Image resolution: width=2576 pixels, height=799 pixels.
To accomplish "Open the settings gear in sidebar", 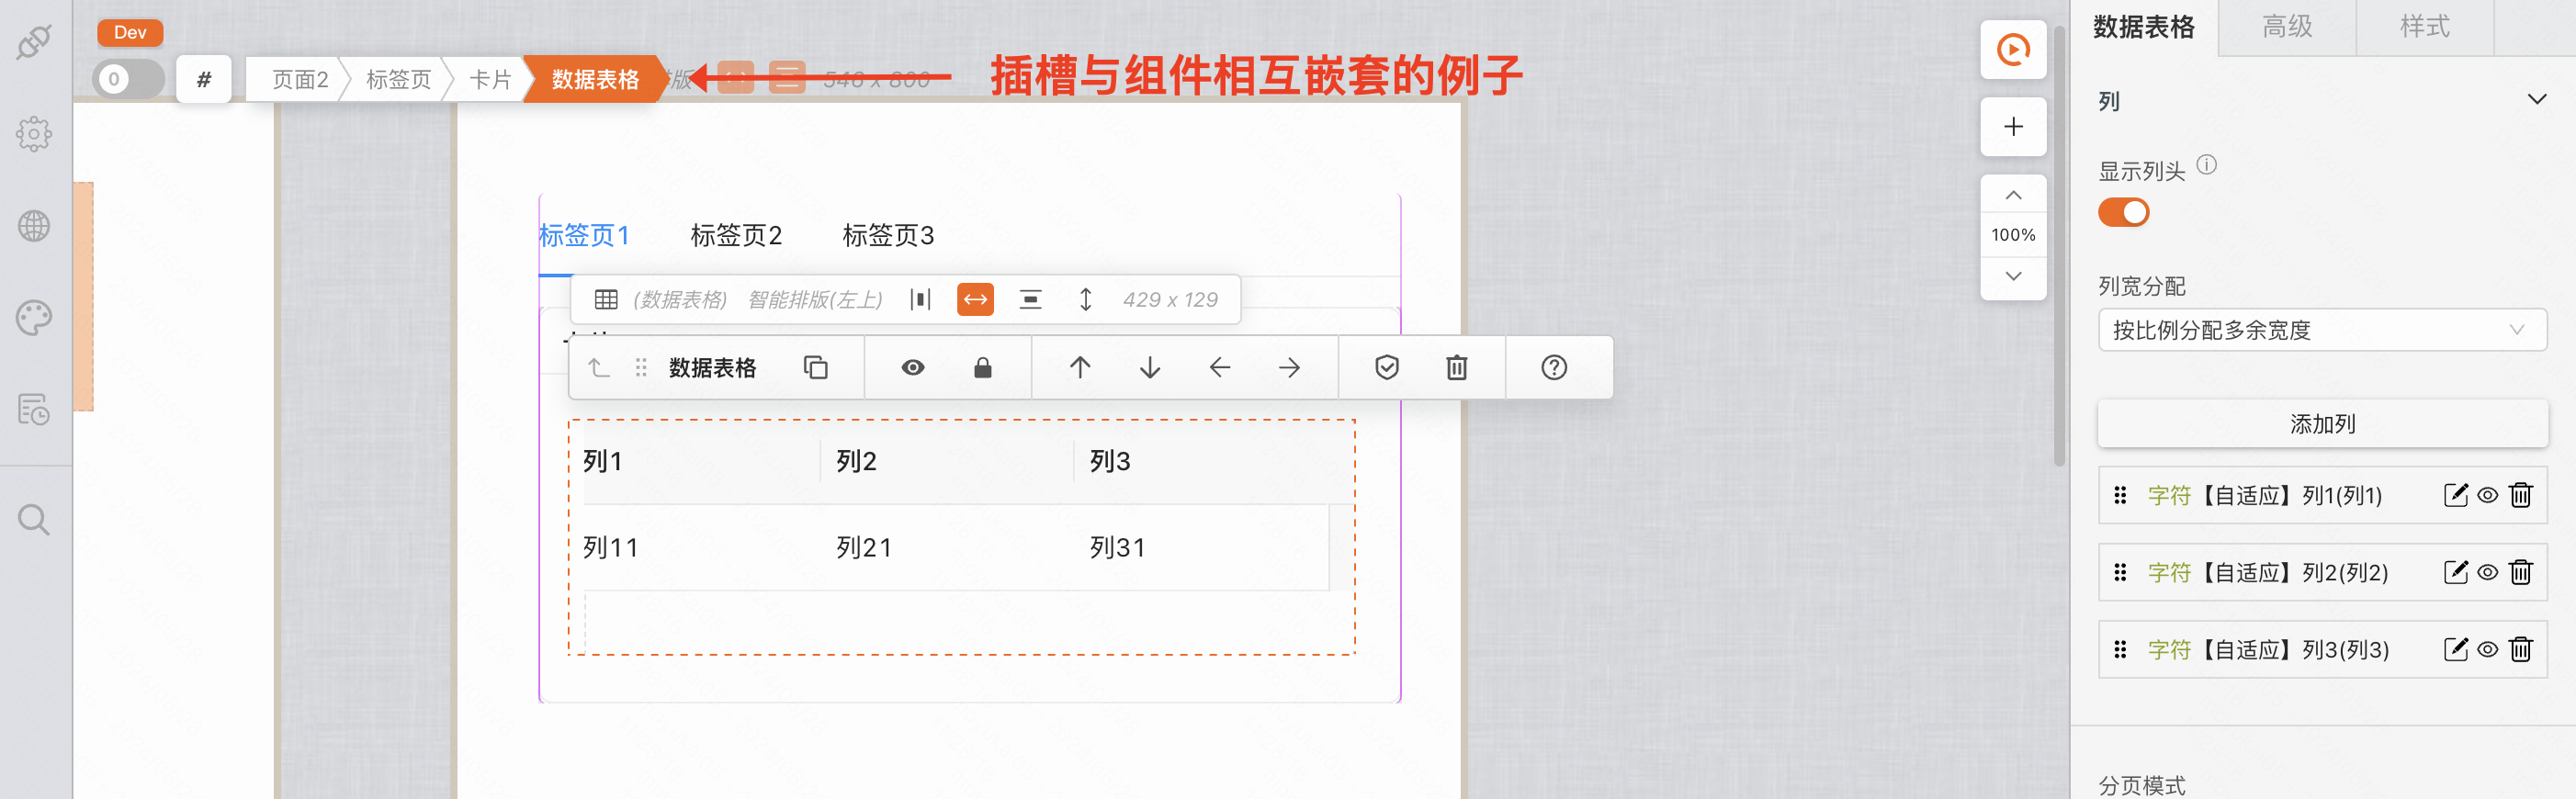I will (34, 133).
